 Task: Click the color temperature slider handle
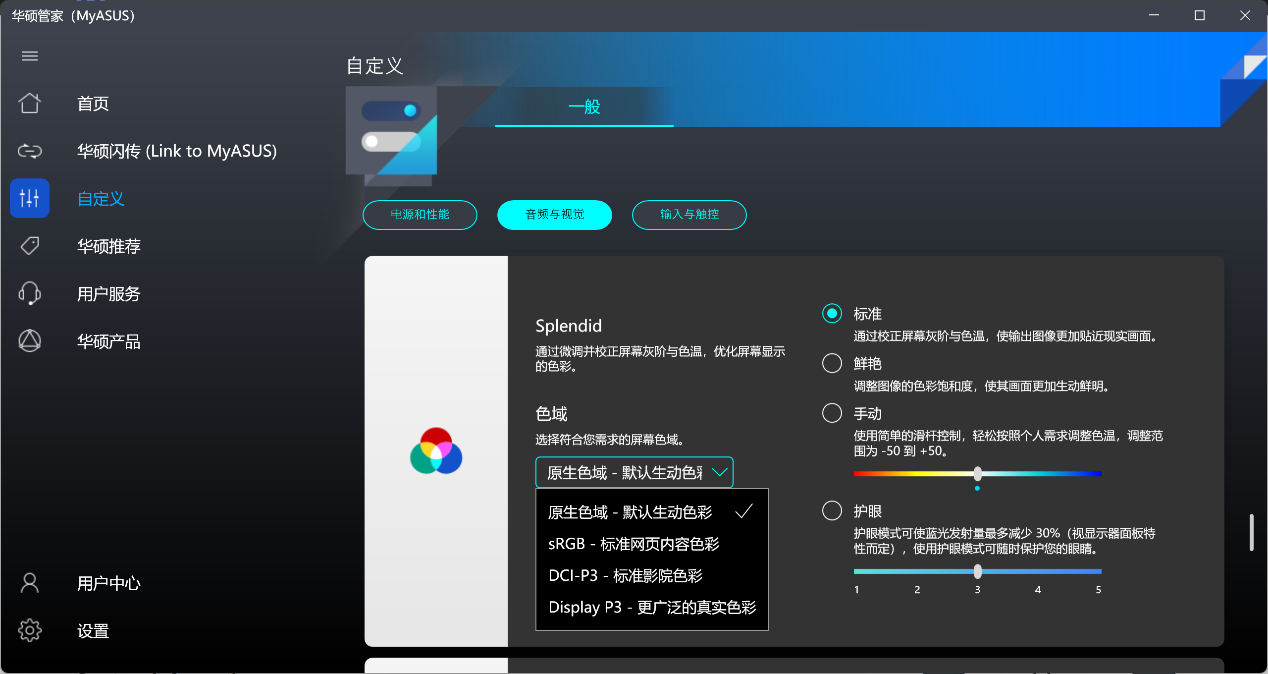tap(977, 474)
